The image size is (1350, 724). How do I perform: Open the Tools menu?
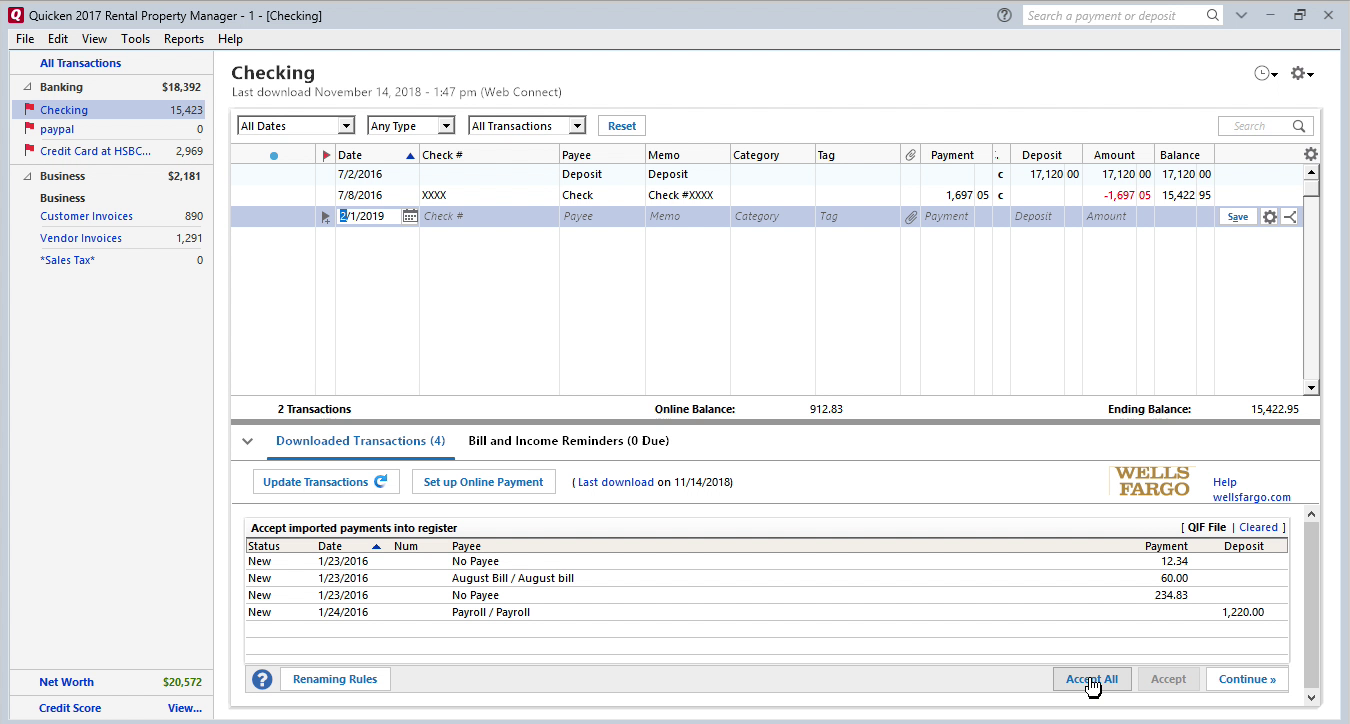135,39
